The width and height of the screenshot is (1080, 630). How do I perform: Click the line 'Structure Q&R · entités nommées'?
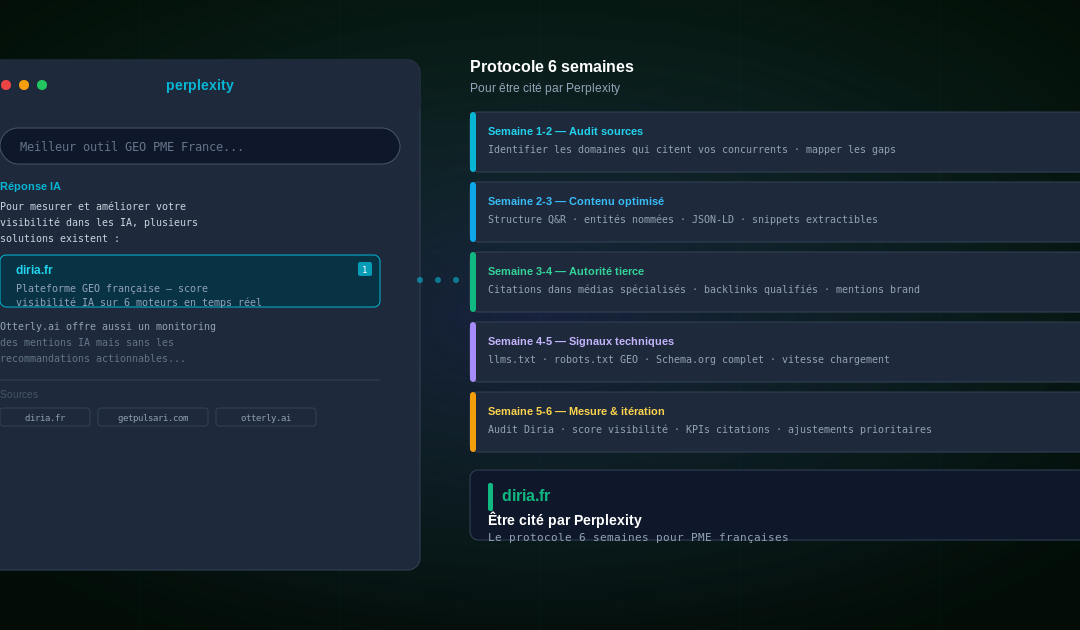pos(581,220)
